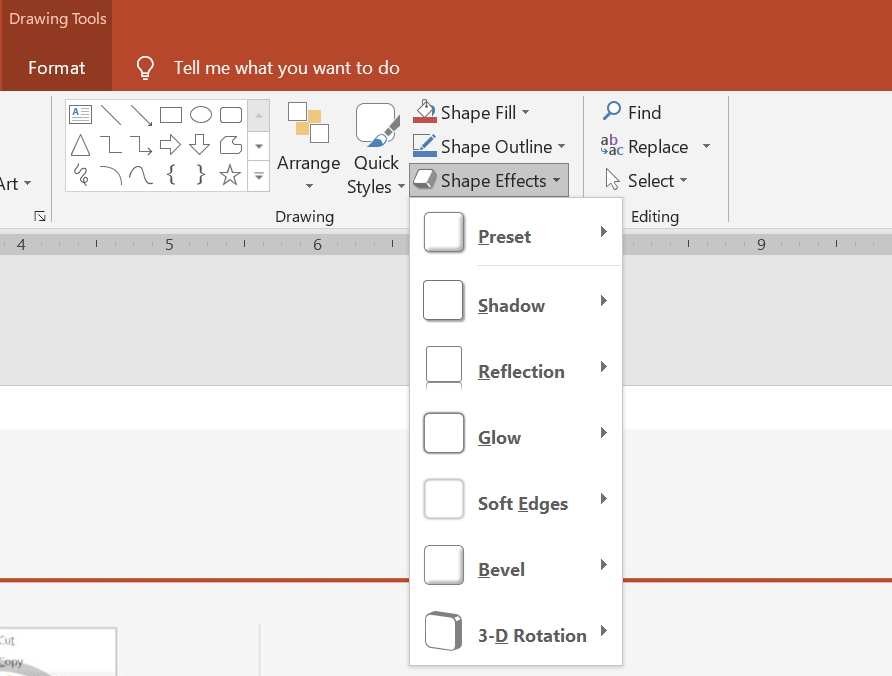
Task: Choose the Rounded Rectangle shape
Action: [231, 115]
